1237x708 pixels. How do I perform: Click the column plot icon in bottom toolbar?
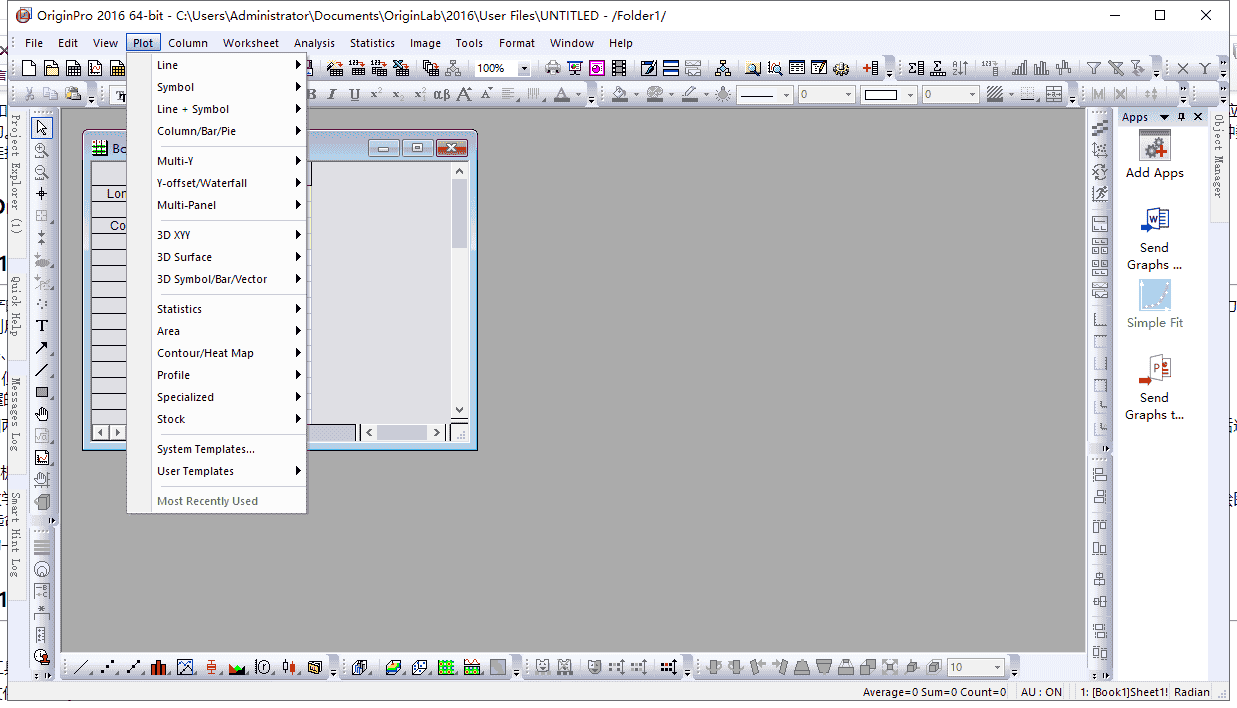click(159, 667)
